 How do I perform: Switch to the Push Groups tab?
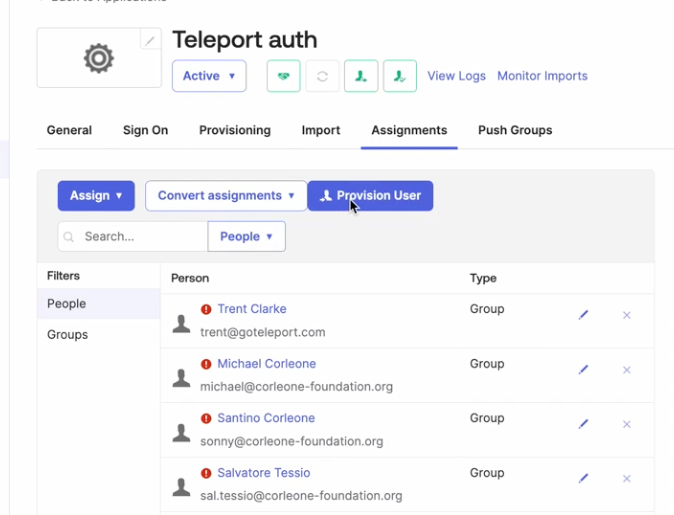click(x=514, y=130)
